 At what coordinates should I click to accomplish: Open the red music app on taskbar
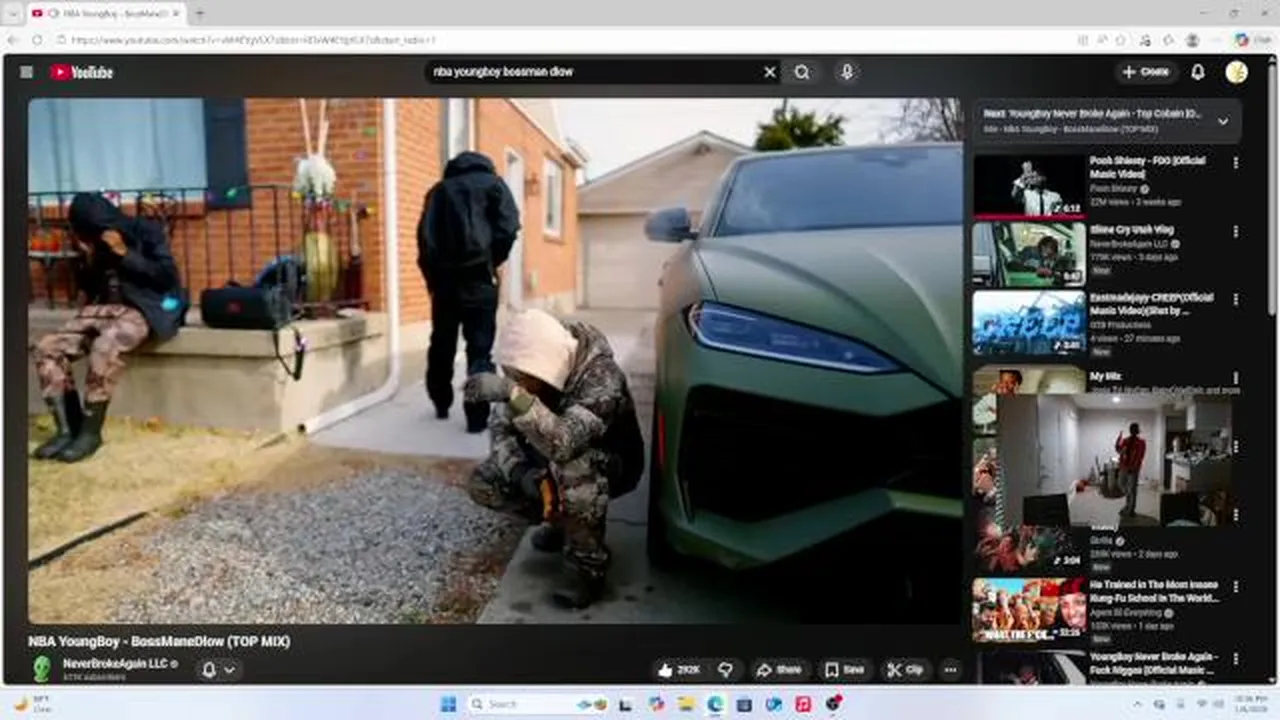[803, 704]
